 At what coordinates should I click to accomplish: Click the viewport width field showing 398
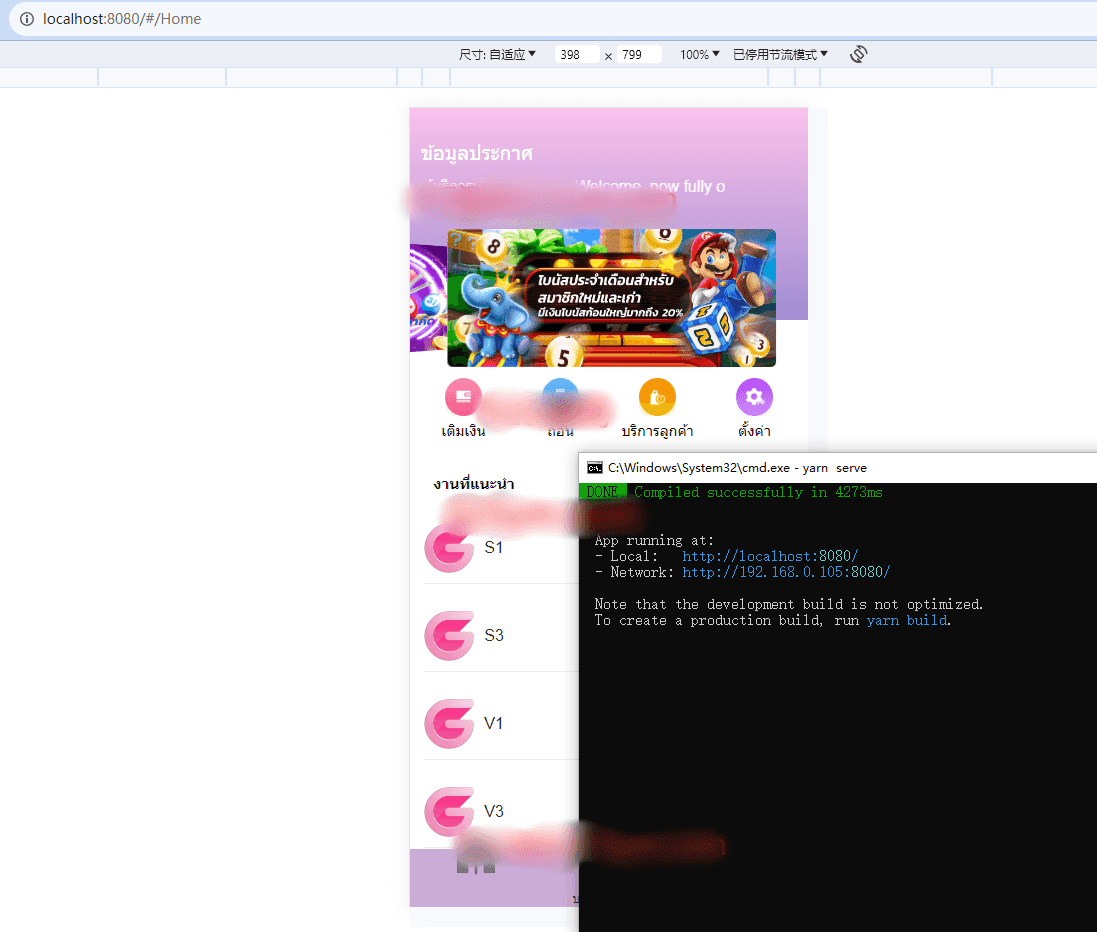pos(576,55)
